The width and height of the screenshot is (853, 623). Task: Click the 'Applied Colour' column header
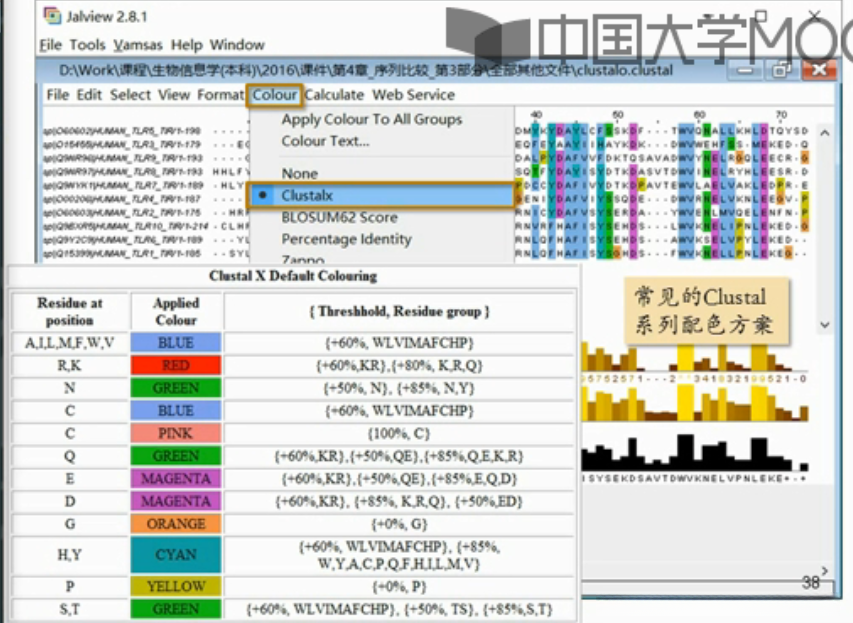pyautogui.click(x=176, y=311)
